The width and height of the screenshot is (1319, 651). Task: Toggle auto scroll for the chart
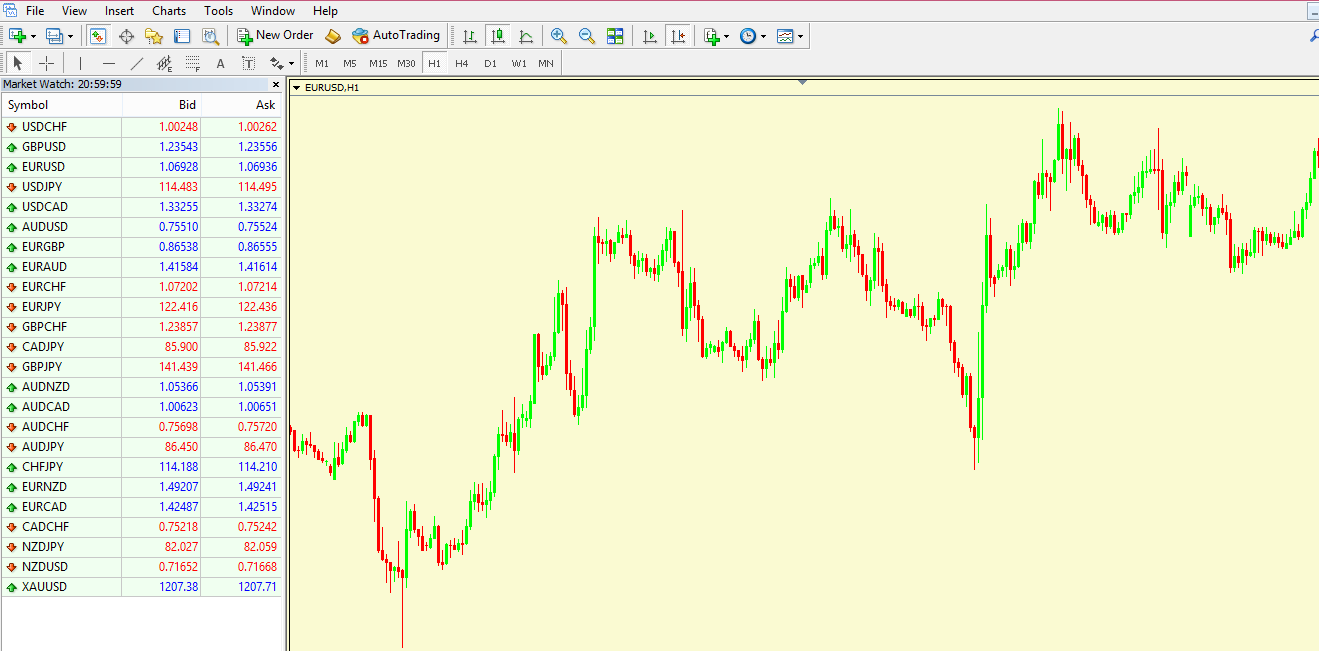coord(650,36)
